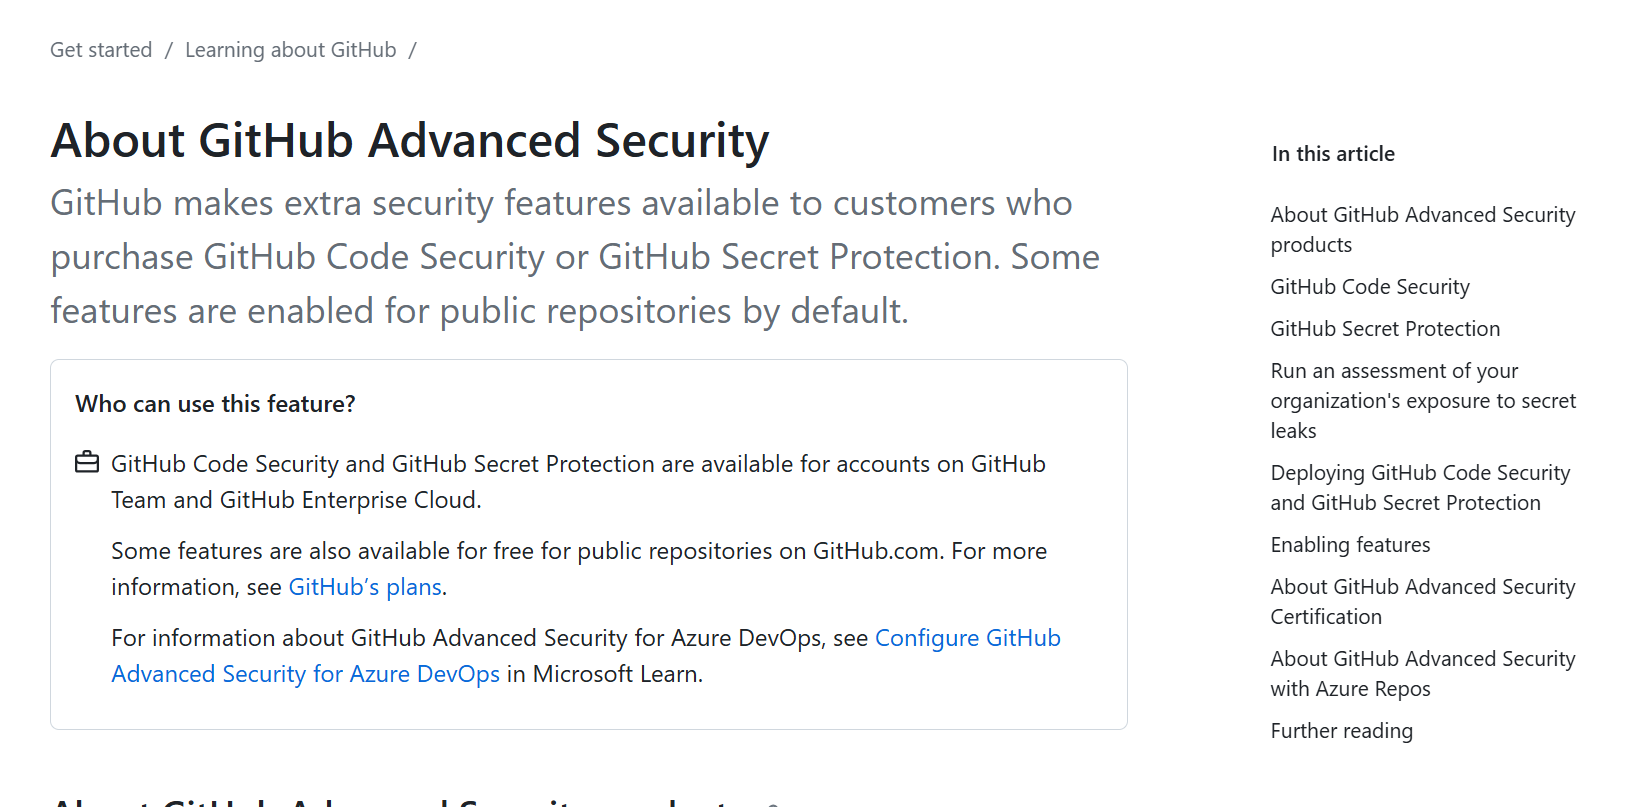
Task: Select "About GitHub Advanced Security products" in the article outline
Action: tap(1422, 229)
